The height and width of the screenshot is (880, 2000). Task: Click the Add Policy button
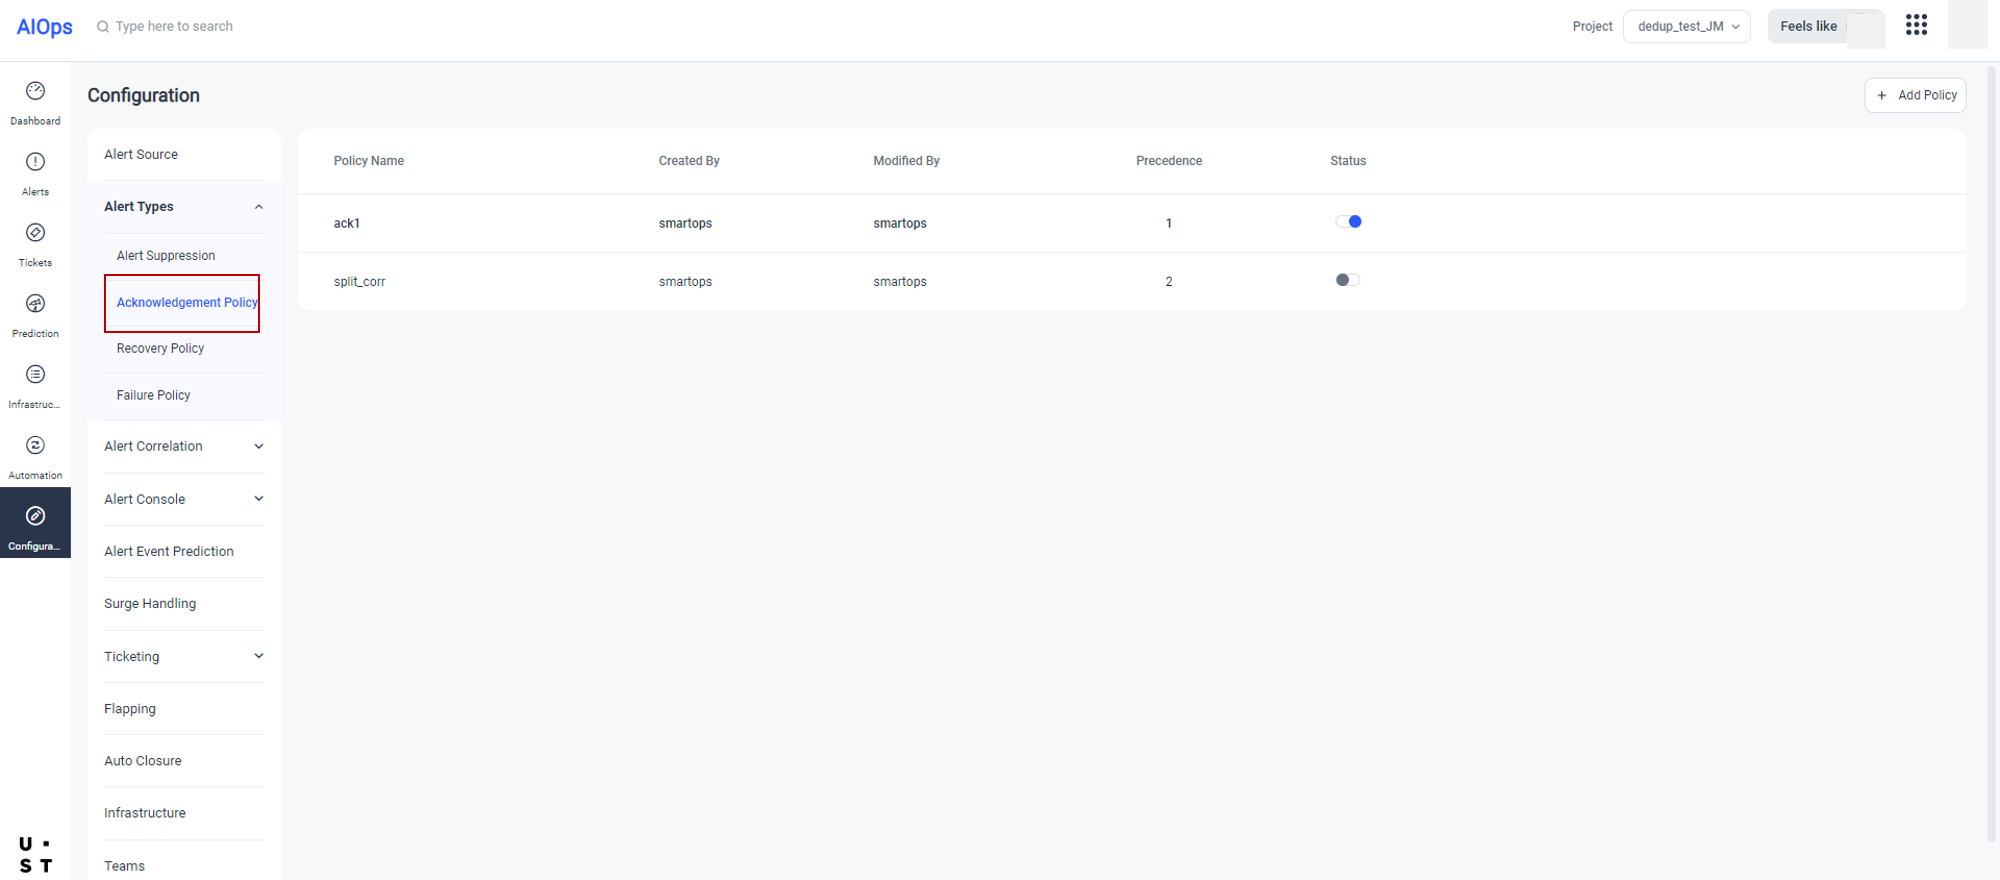(x=1915, y=96)
